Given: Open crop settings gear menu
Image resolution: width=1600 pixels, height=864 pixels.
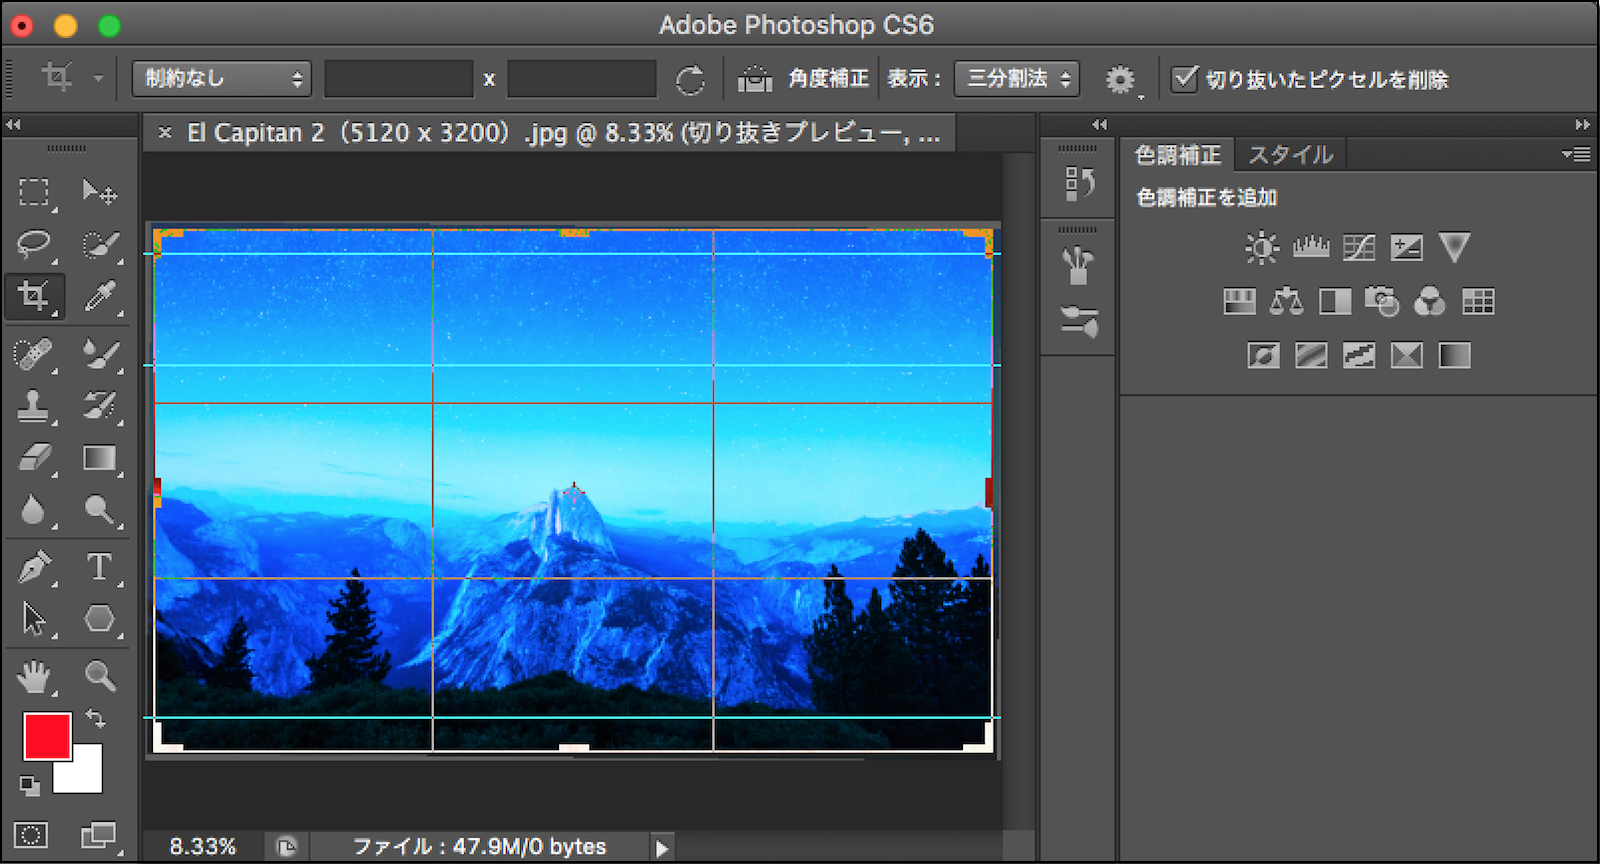Looking at the screenshot, I should (x=1120, y=79).
